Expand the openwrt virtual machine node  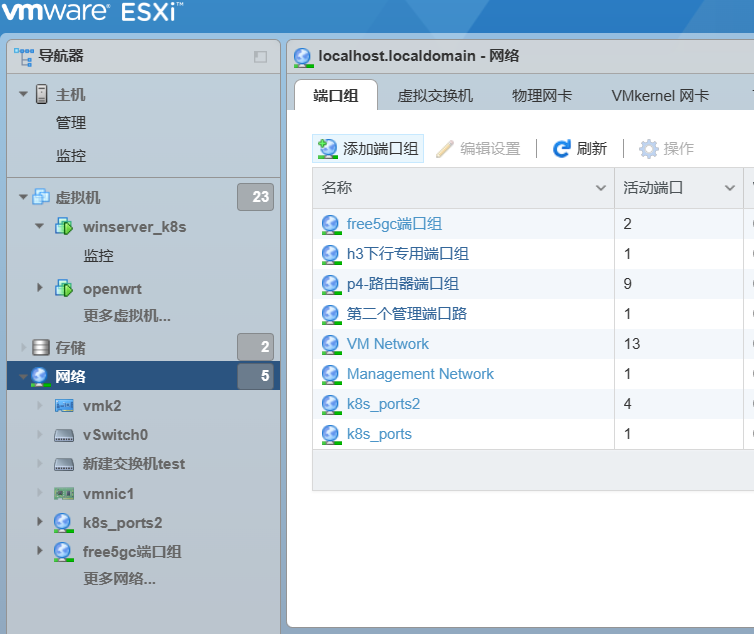click(x=40, y=288)
